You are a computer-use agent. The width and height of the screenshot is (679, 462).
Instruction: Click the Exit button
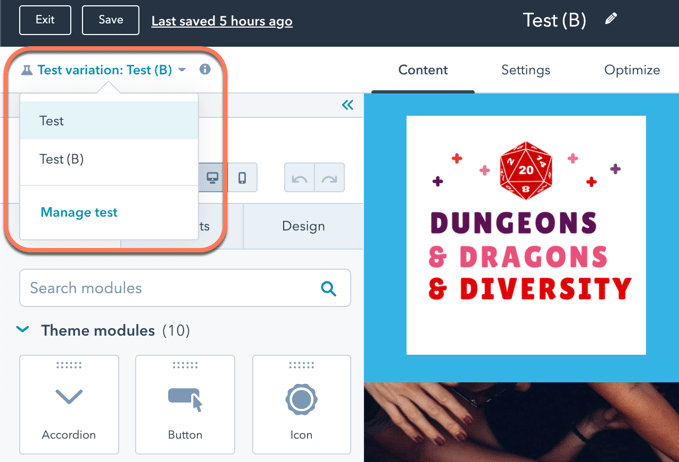(x=45, y=20)
